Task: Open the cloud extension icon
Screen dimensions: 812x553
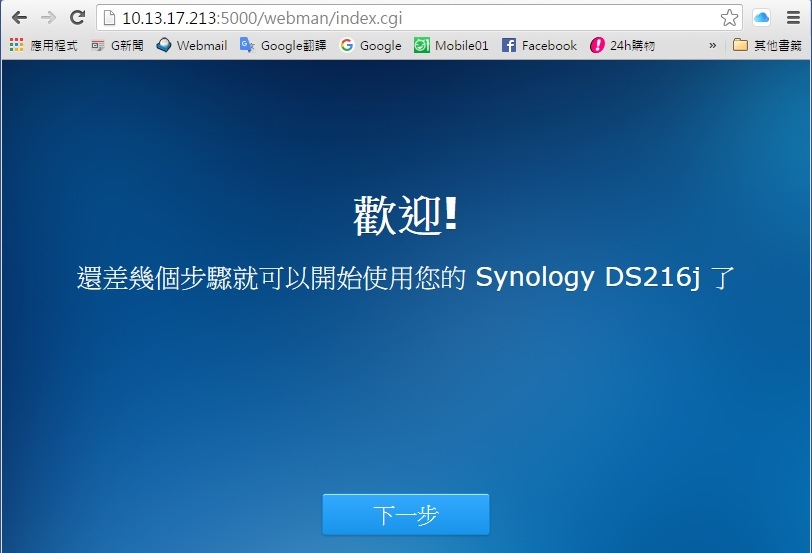Action: (x=761, y=18)
